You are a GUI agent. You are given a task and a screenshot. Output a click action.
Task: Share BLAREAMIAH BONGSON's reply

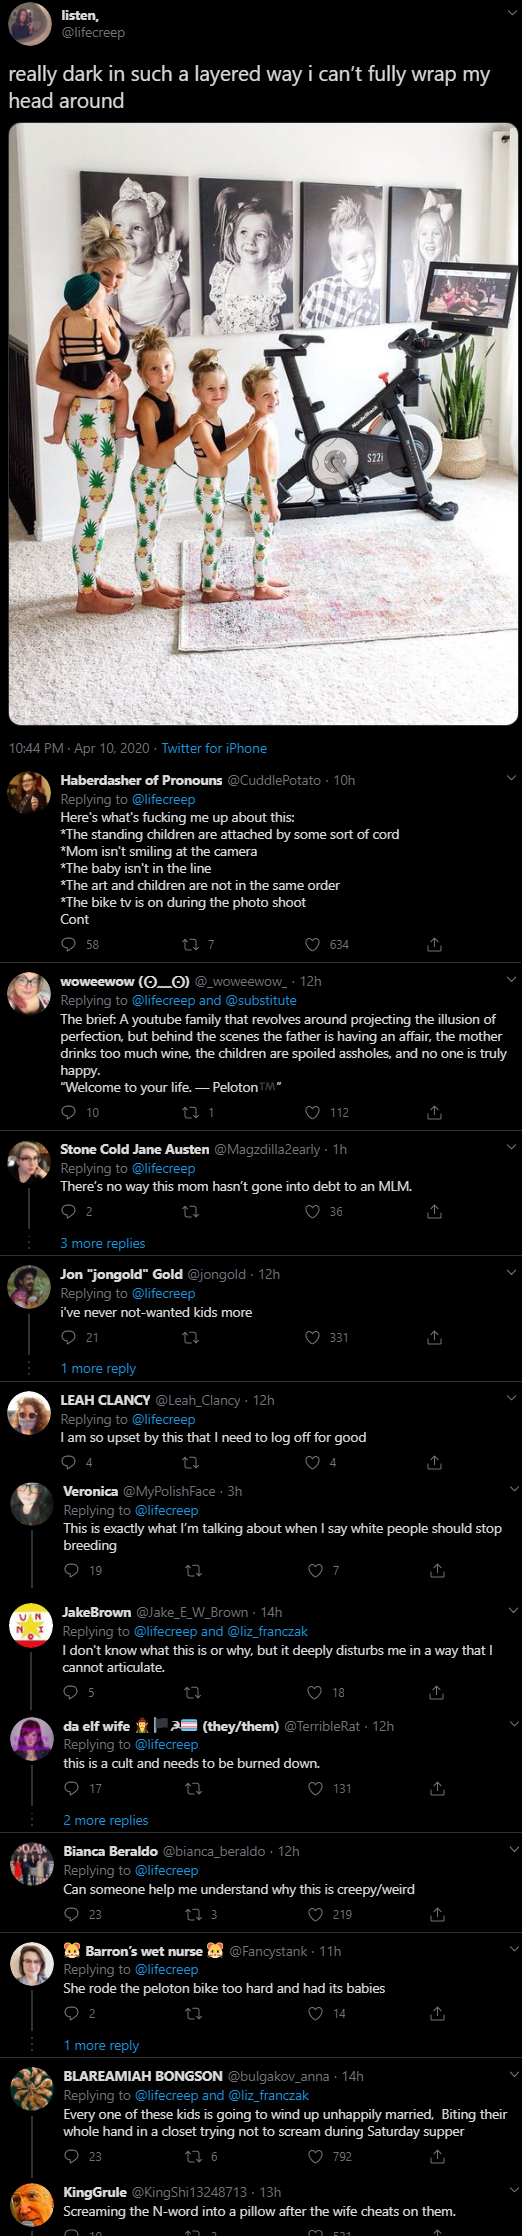coord(437,2156)
